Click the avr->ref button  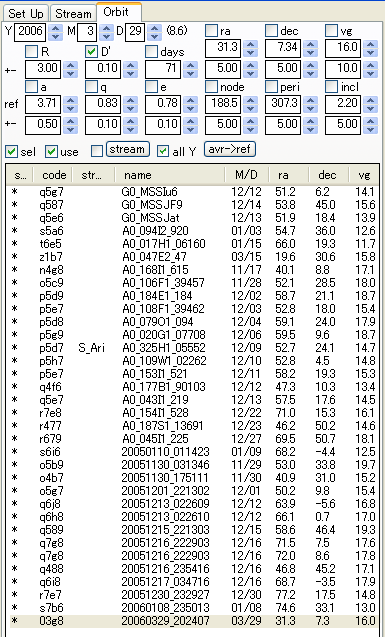coord(229,149)
